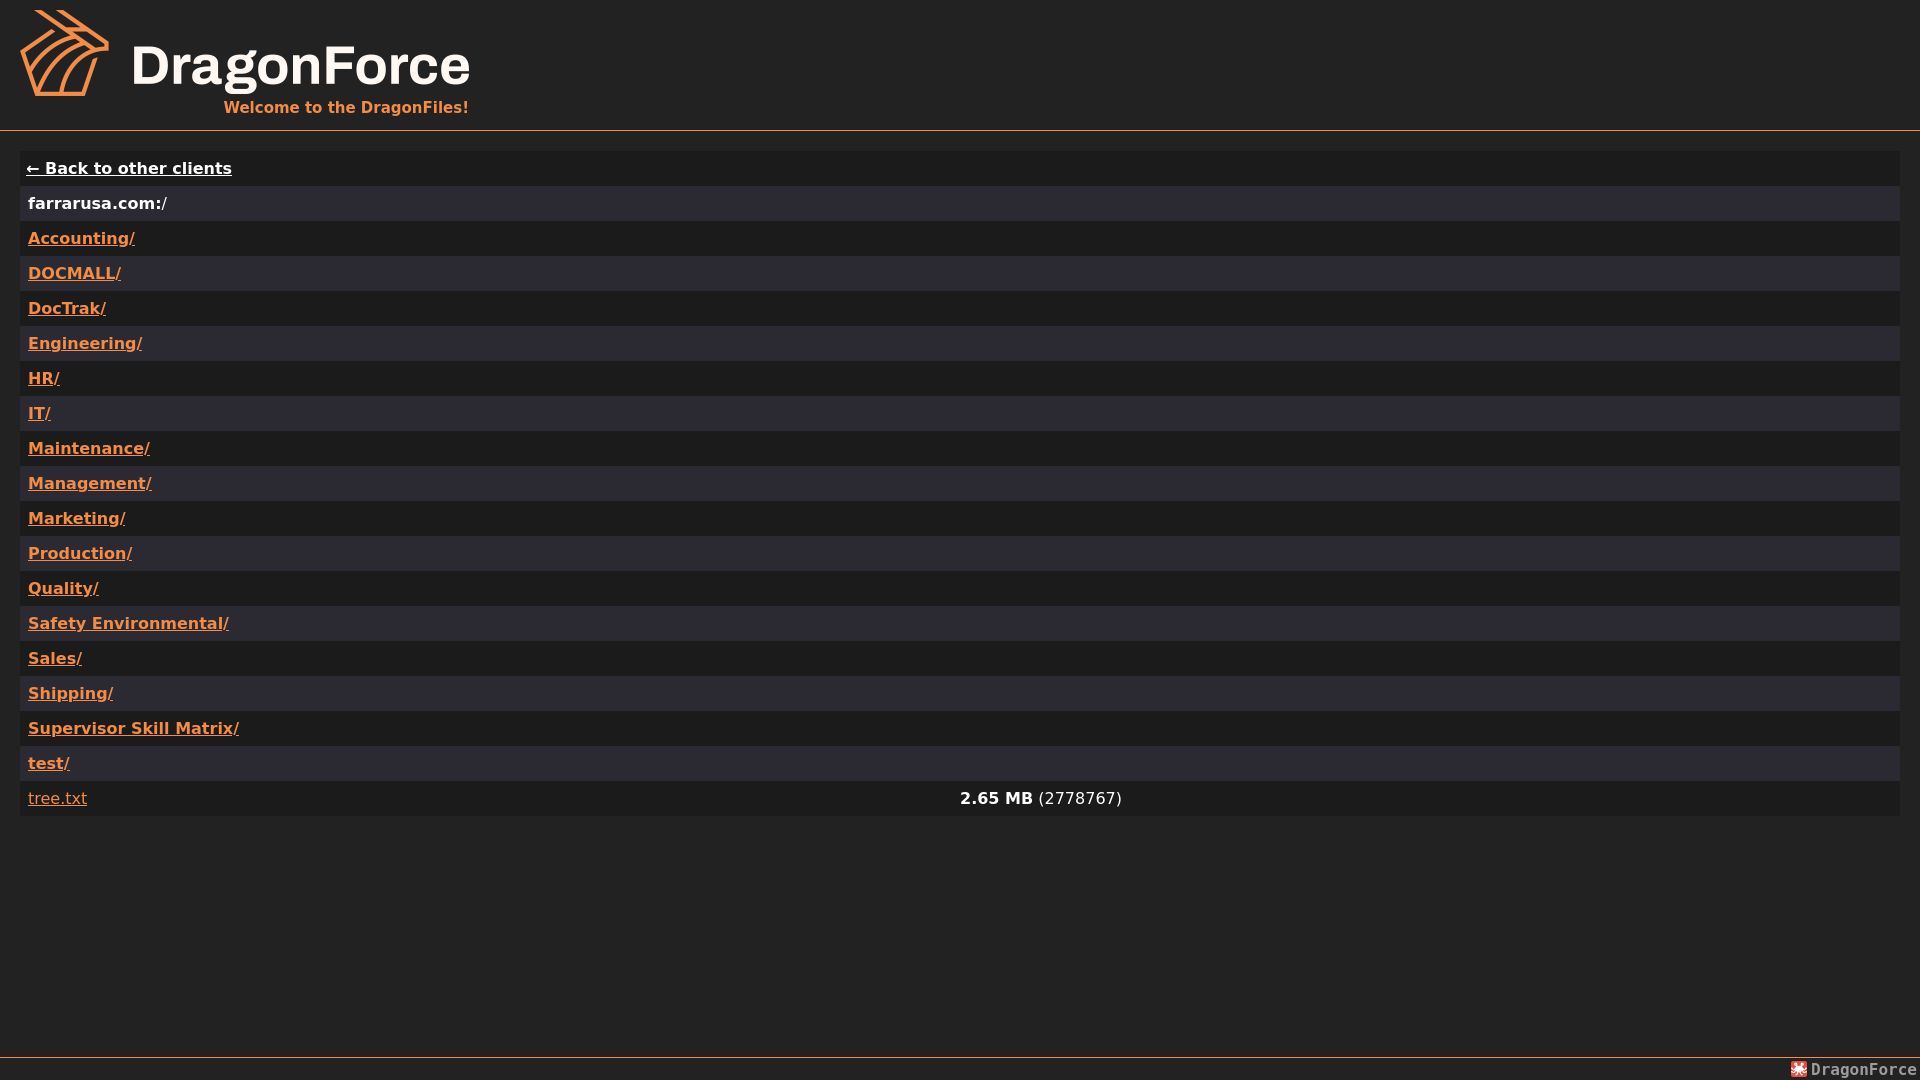Go back to other clients

point(129,168)
